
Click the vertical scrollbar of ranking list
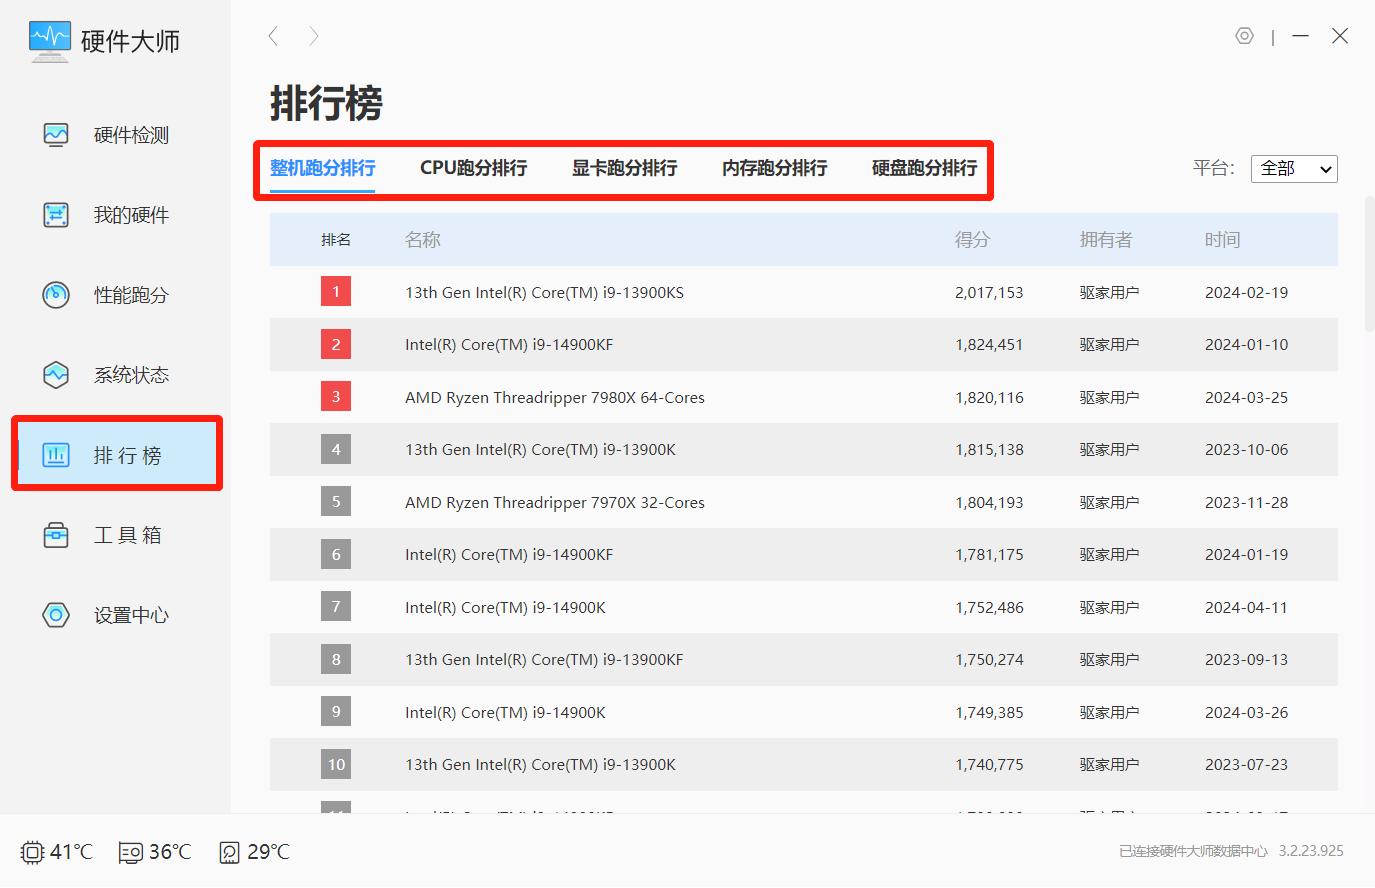(x=1369, y=264)
